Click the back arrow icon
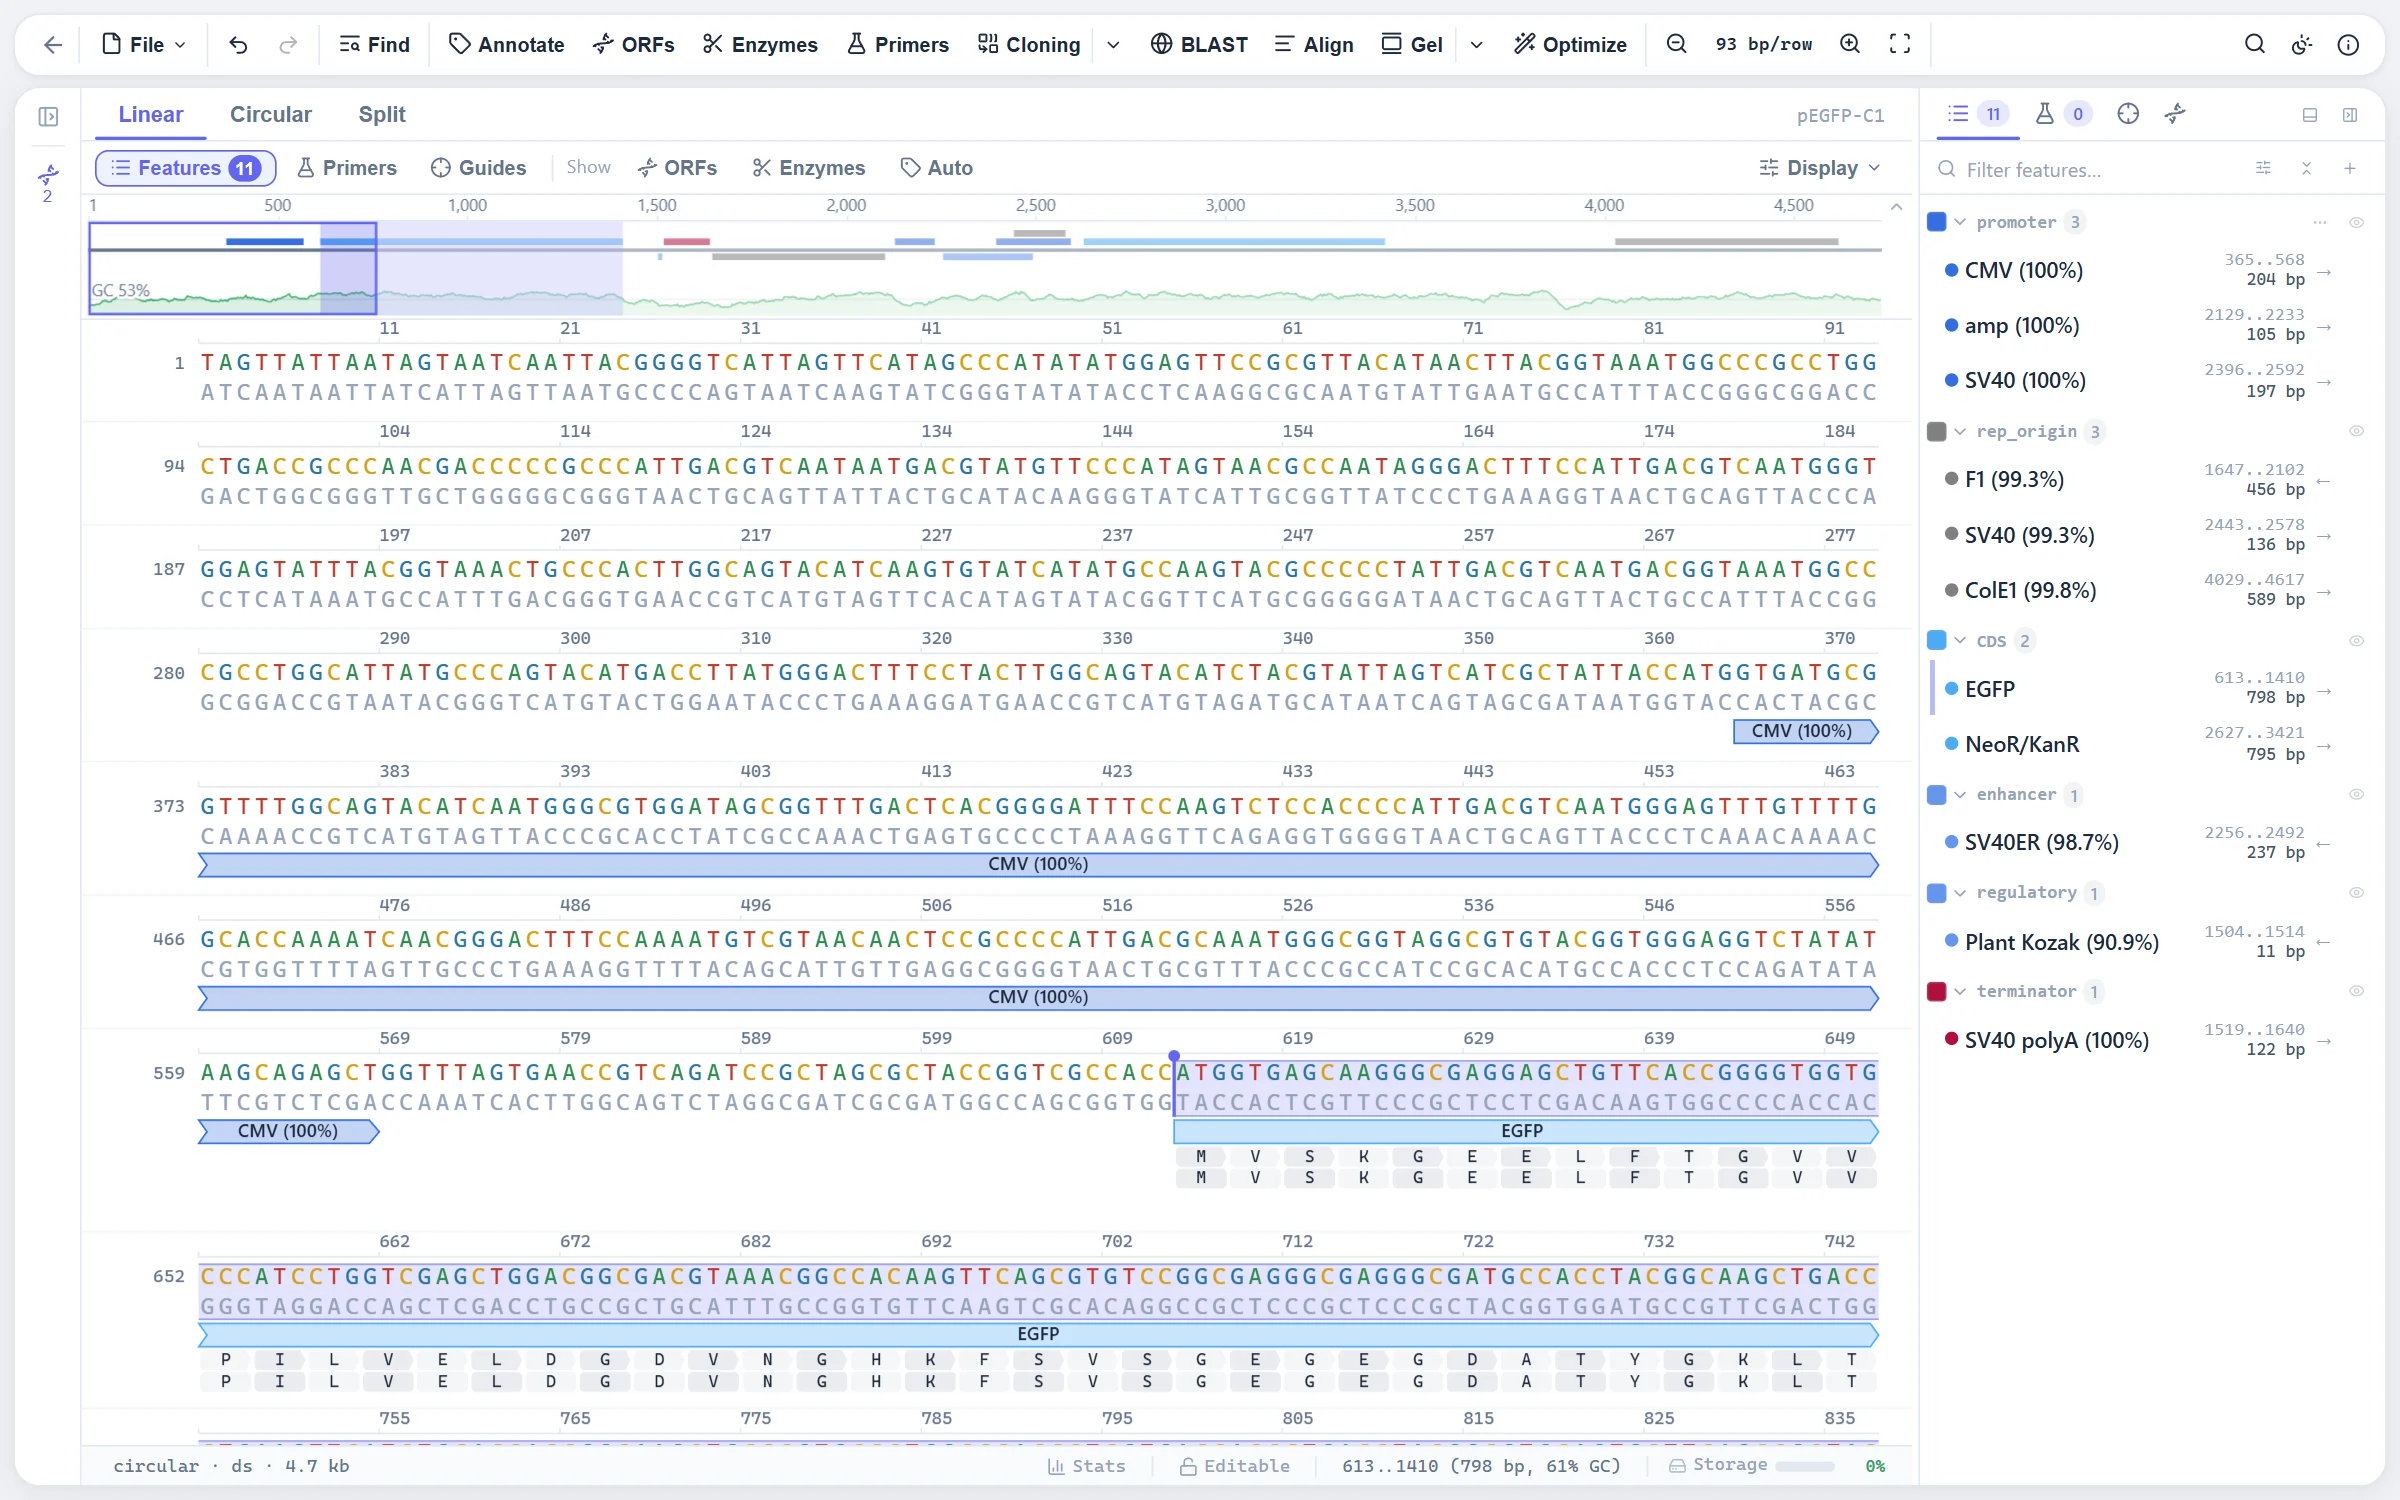Screen dimensions: 2400x1500 [x=53, y=44]
